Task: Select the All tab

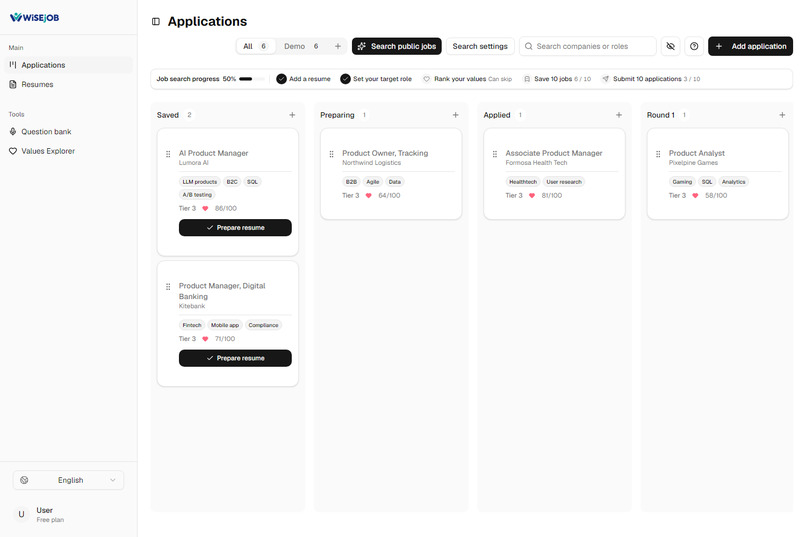Action: [x=255, y=46]
